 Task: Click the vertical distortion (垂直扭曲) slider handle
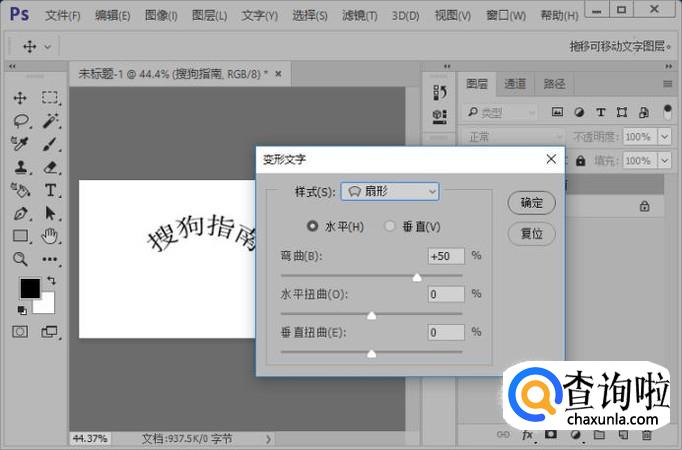(371, 353)
